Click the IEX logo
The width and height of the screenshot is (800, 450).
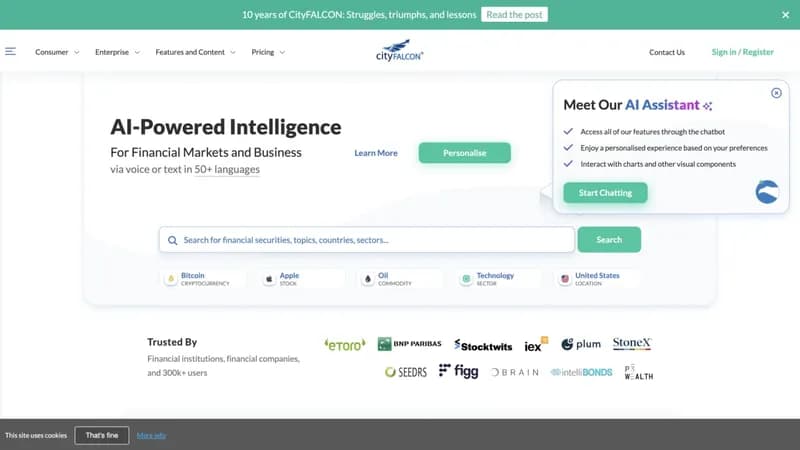click(x=536, y=344)
